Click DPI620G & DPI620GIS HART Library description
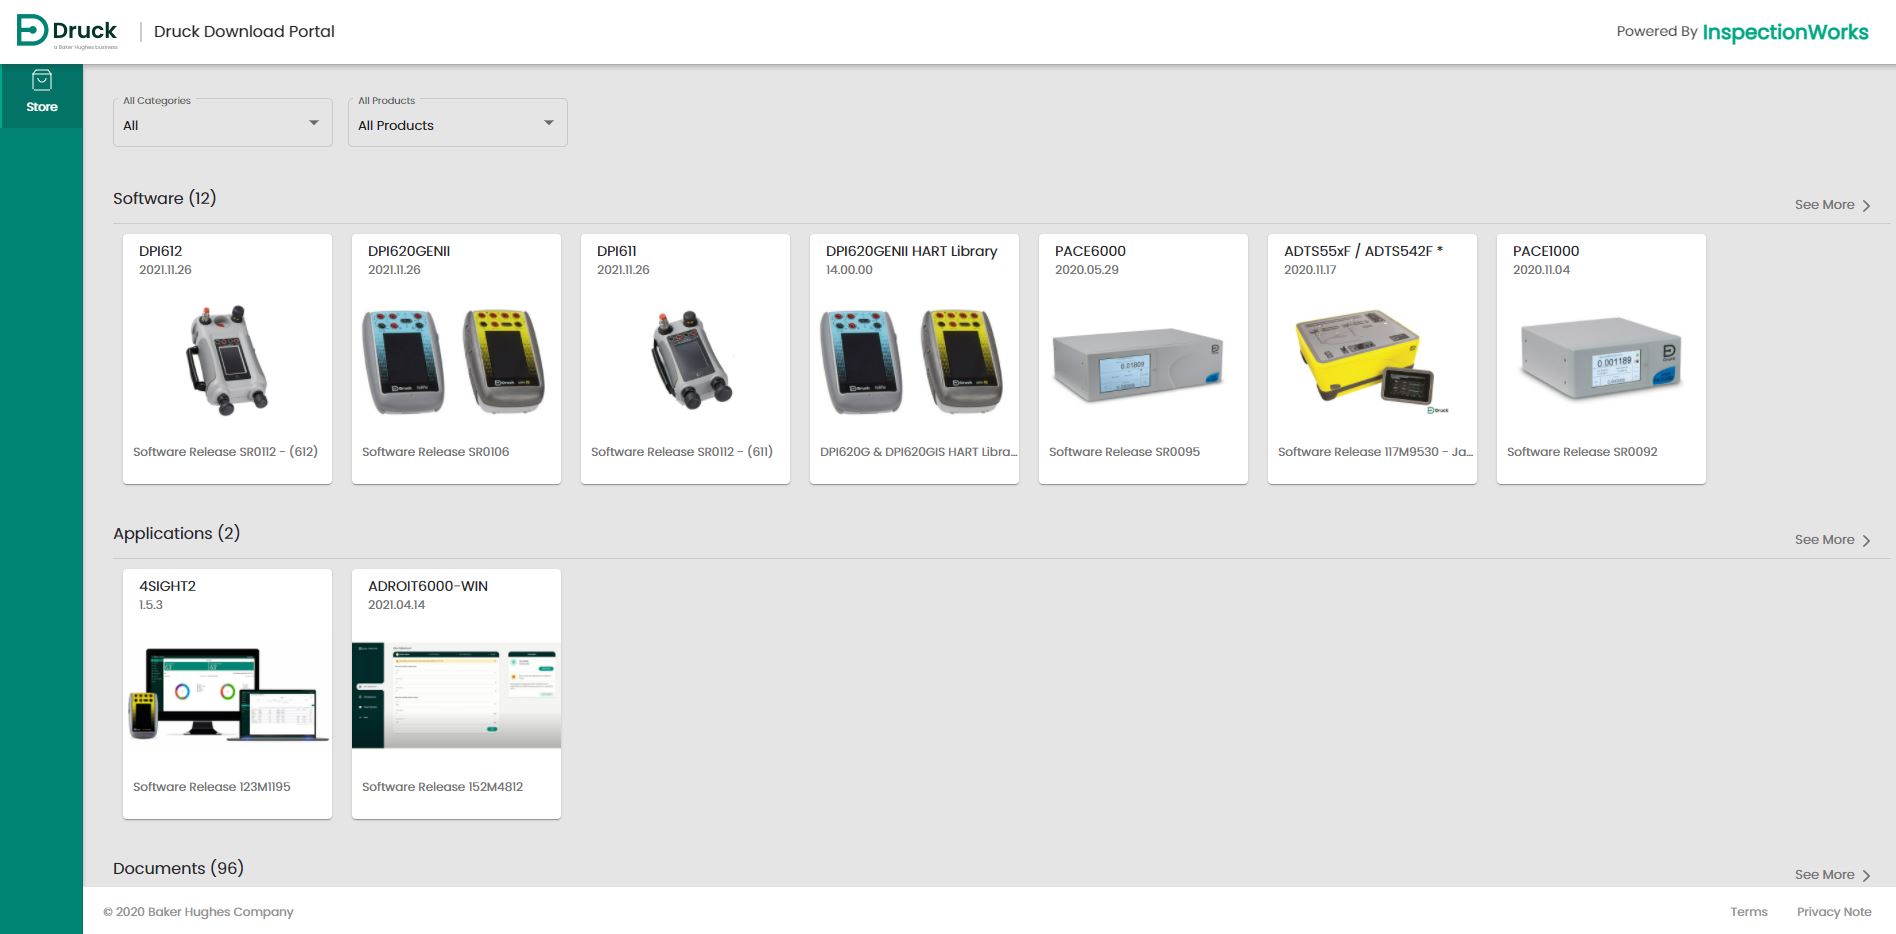Image resolution: width=1896 pixels, height=934 pixels. tap(918, 452)
